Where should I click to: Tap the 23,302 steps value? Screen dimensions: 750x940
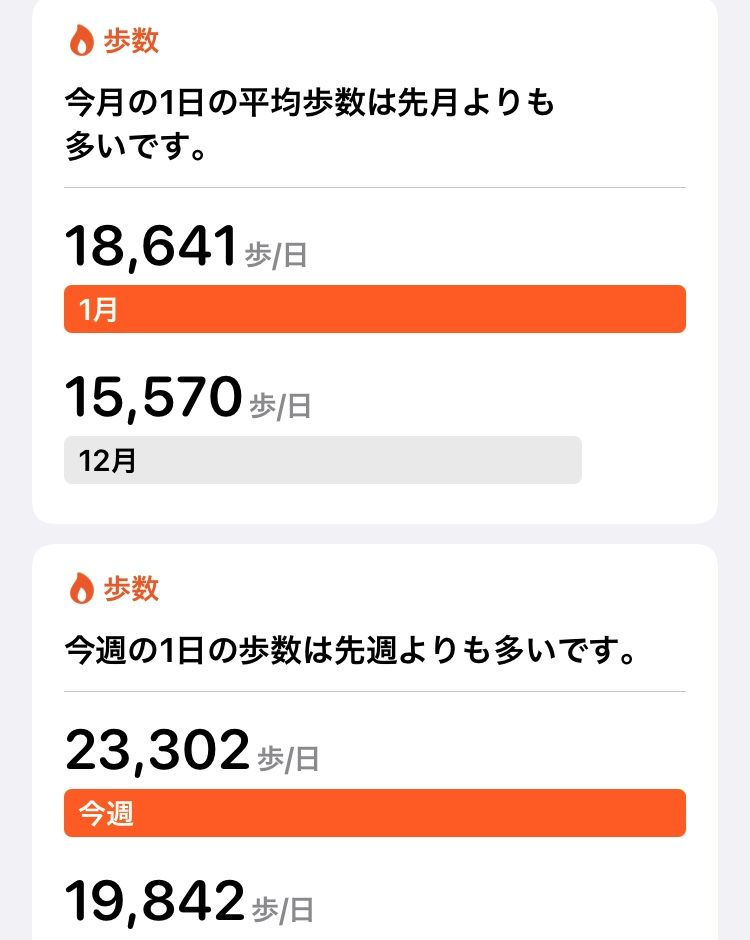tap(157, 750)
